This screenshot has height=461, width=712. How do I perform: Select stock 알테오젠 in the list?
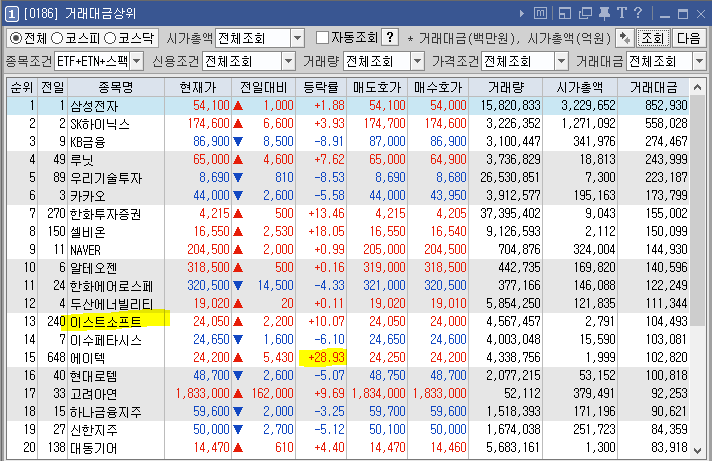[94, 268]
